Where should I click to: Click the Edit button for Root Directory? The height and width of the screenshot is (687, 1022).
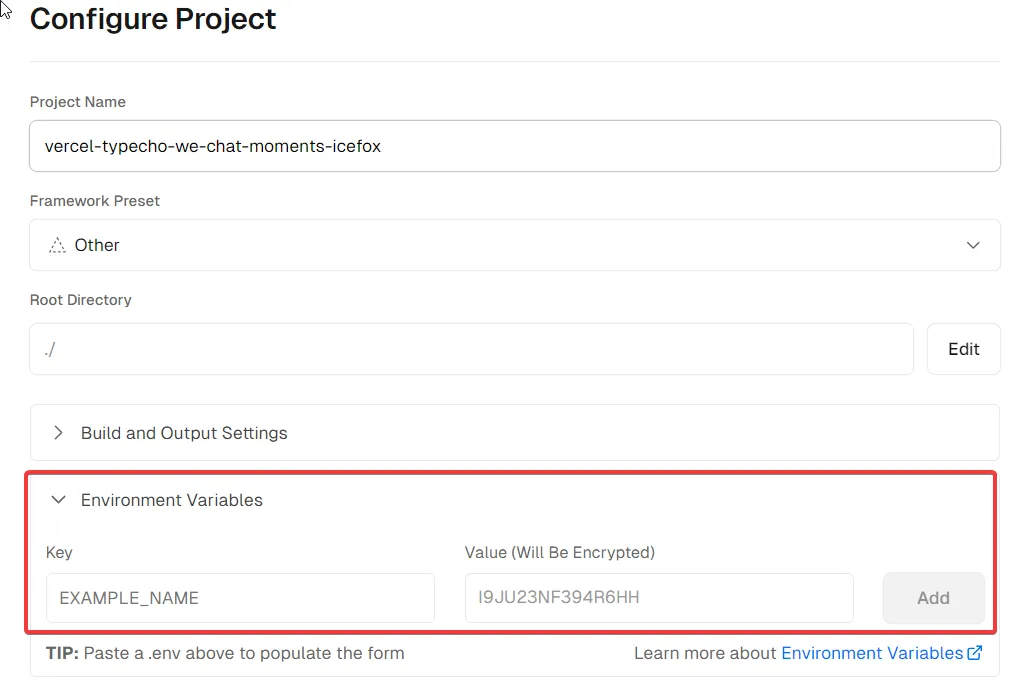[963, 349]
